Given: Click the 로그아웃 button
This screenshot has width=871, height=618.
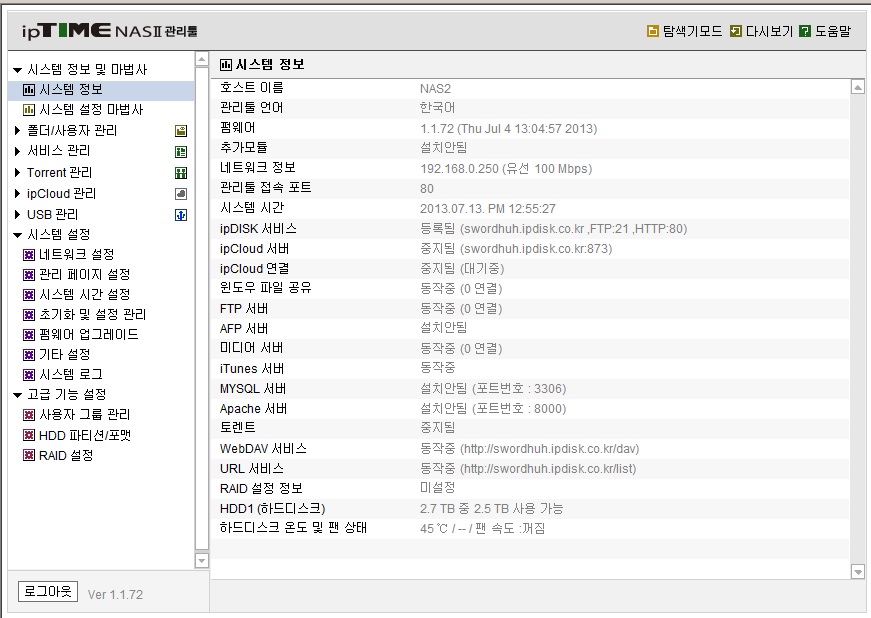Looking at the screenshot, I should (x=48, y=591).
